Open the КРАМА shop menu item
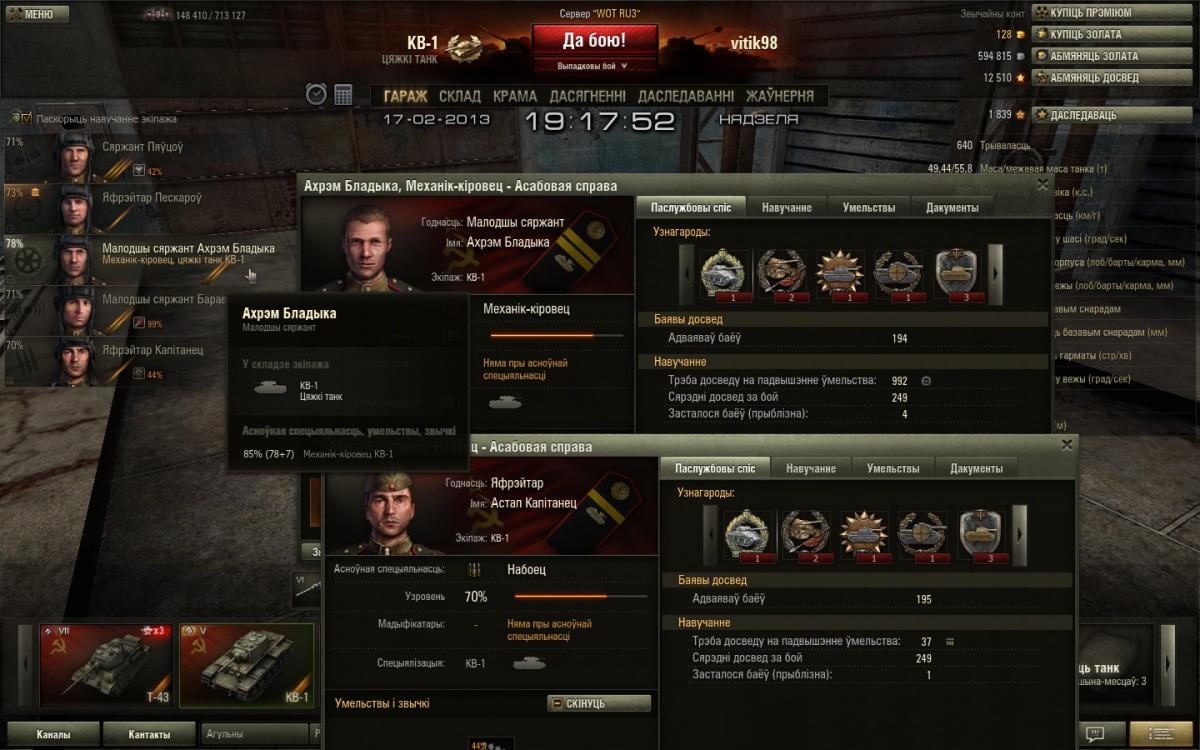The width and height of the screenshot is (1200, 750). [x=515, y=97]
